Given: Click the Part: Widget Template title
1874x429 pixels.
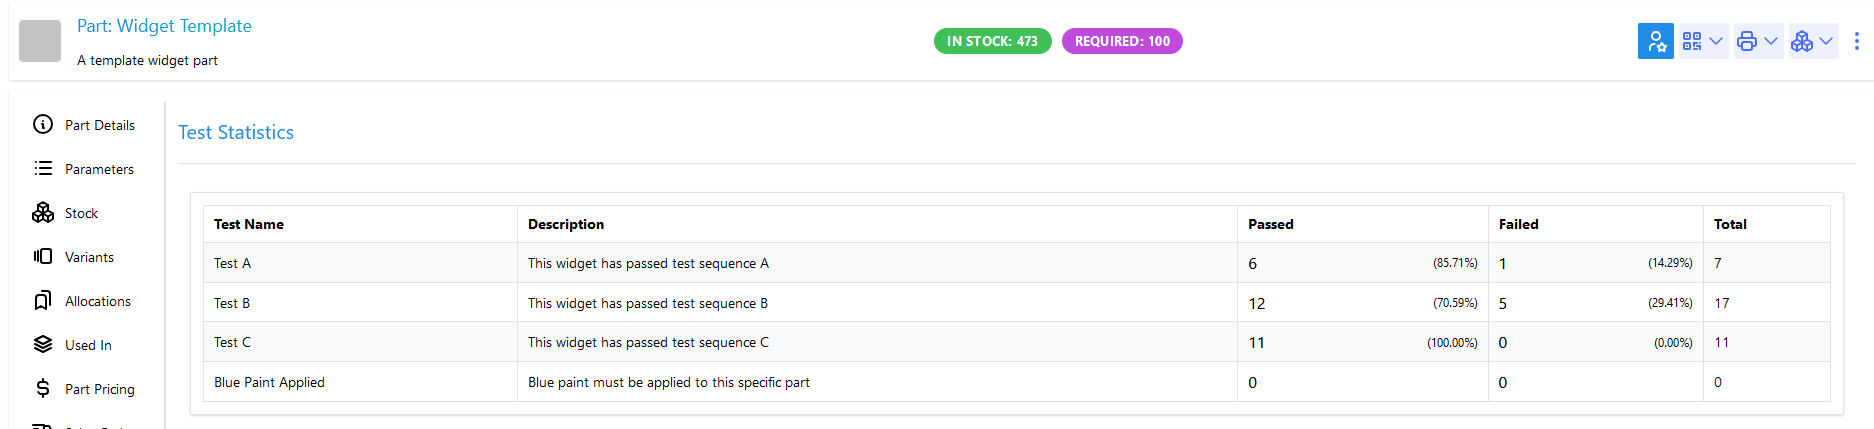Looking at the screenshot, I should (x=164, y=26).
